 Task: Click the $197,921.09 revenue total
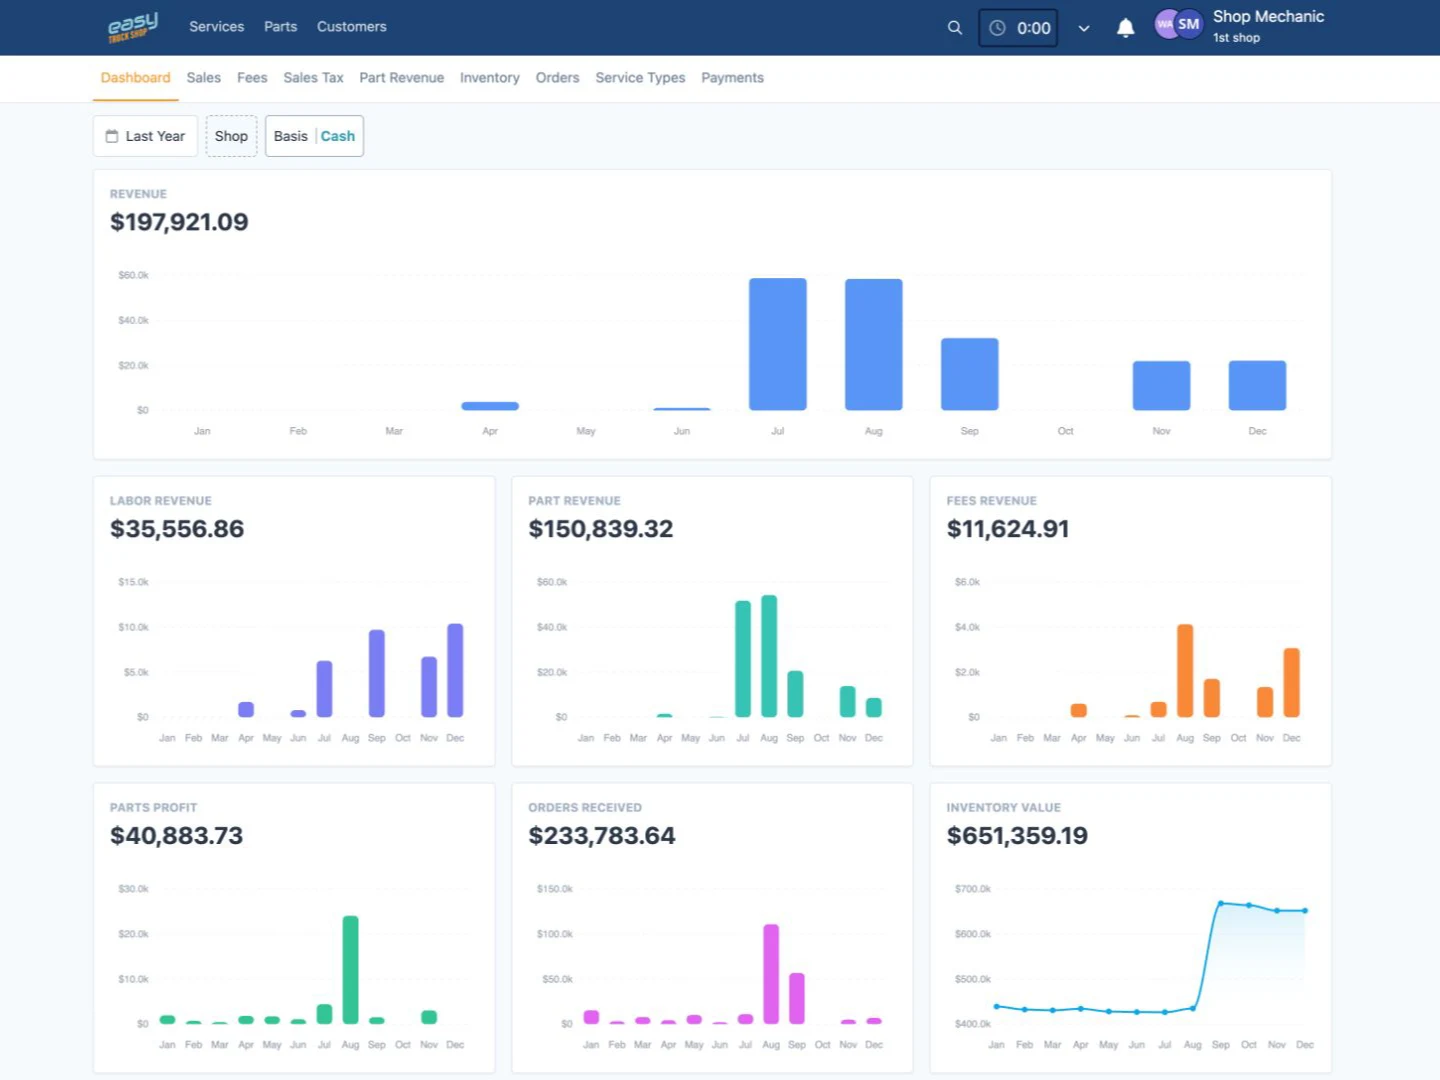pos(179,222)
